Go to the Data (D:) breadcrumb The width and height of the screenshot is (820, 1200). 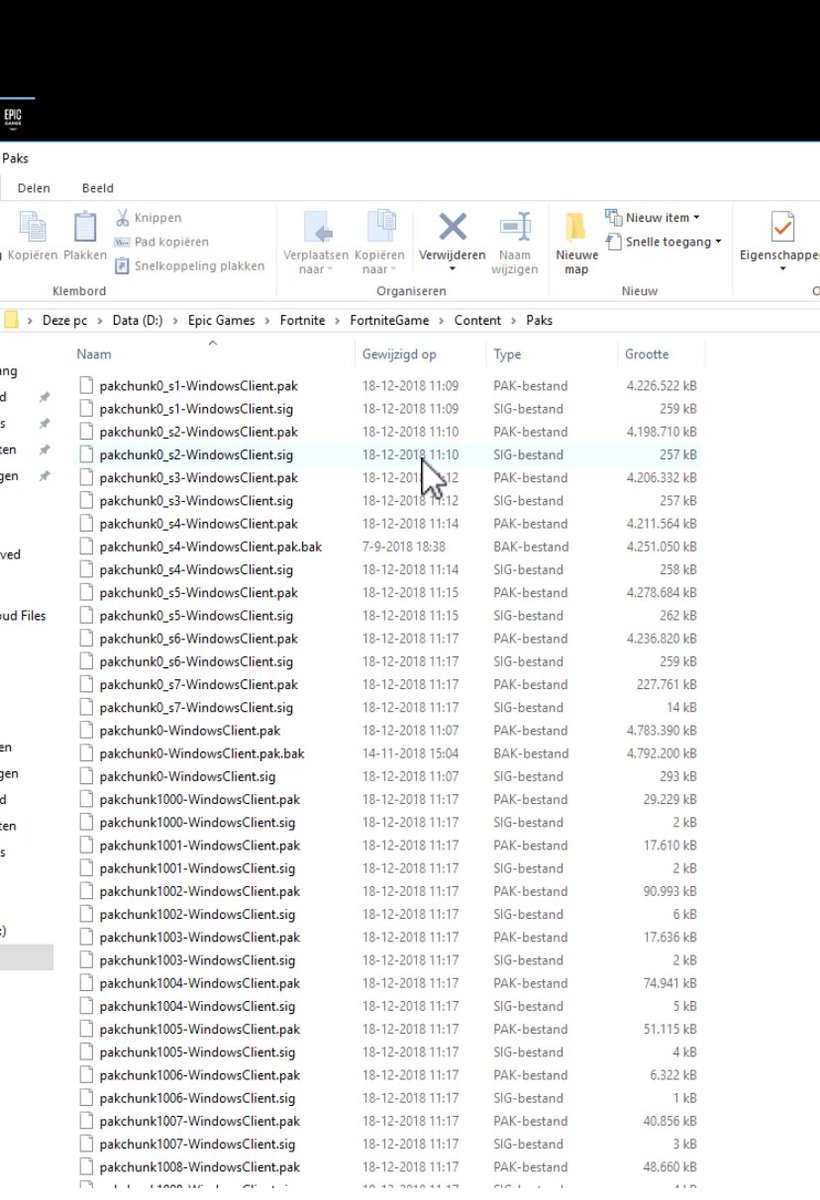pos(138,321)
